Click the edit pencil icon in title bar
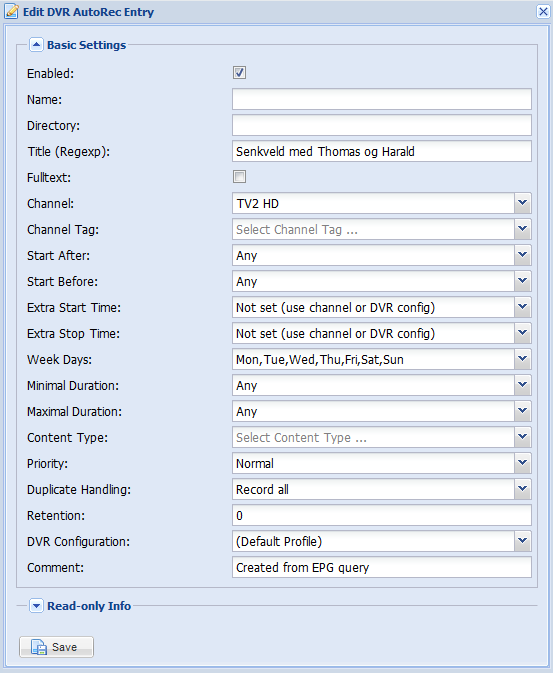Image resolution: width=553 pixels, height=673 pixels. [12, 12]
